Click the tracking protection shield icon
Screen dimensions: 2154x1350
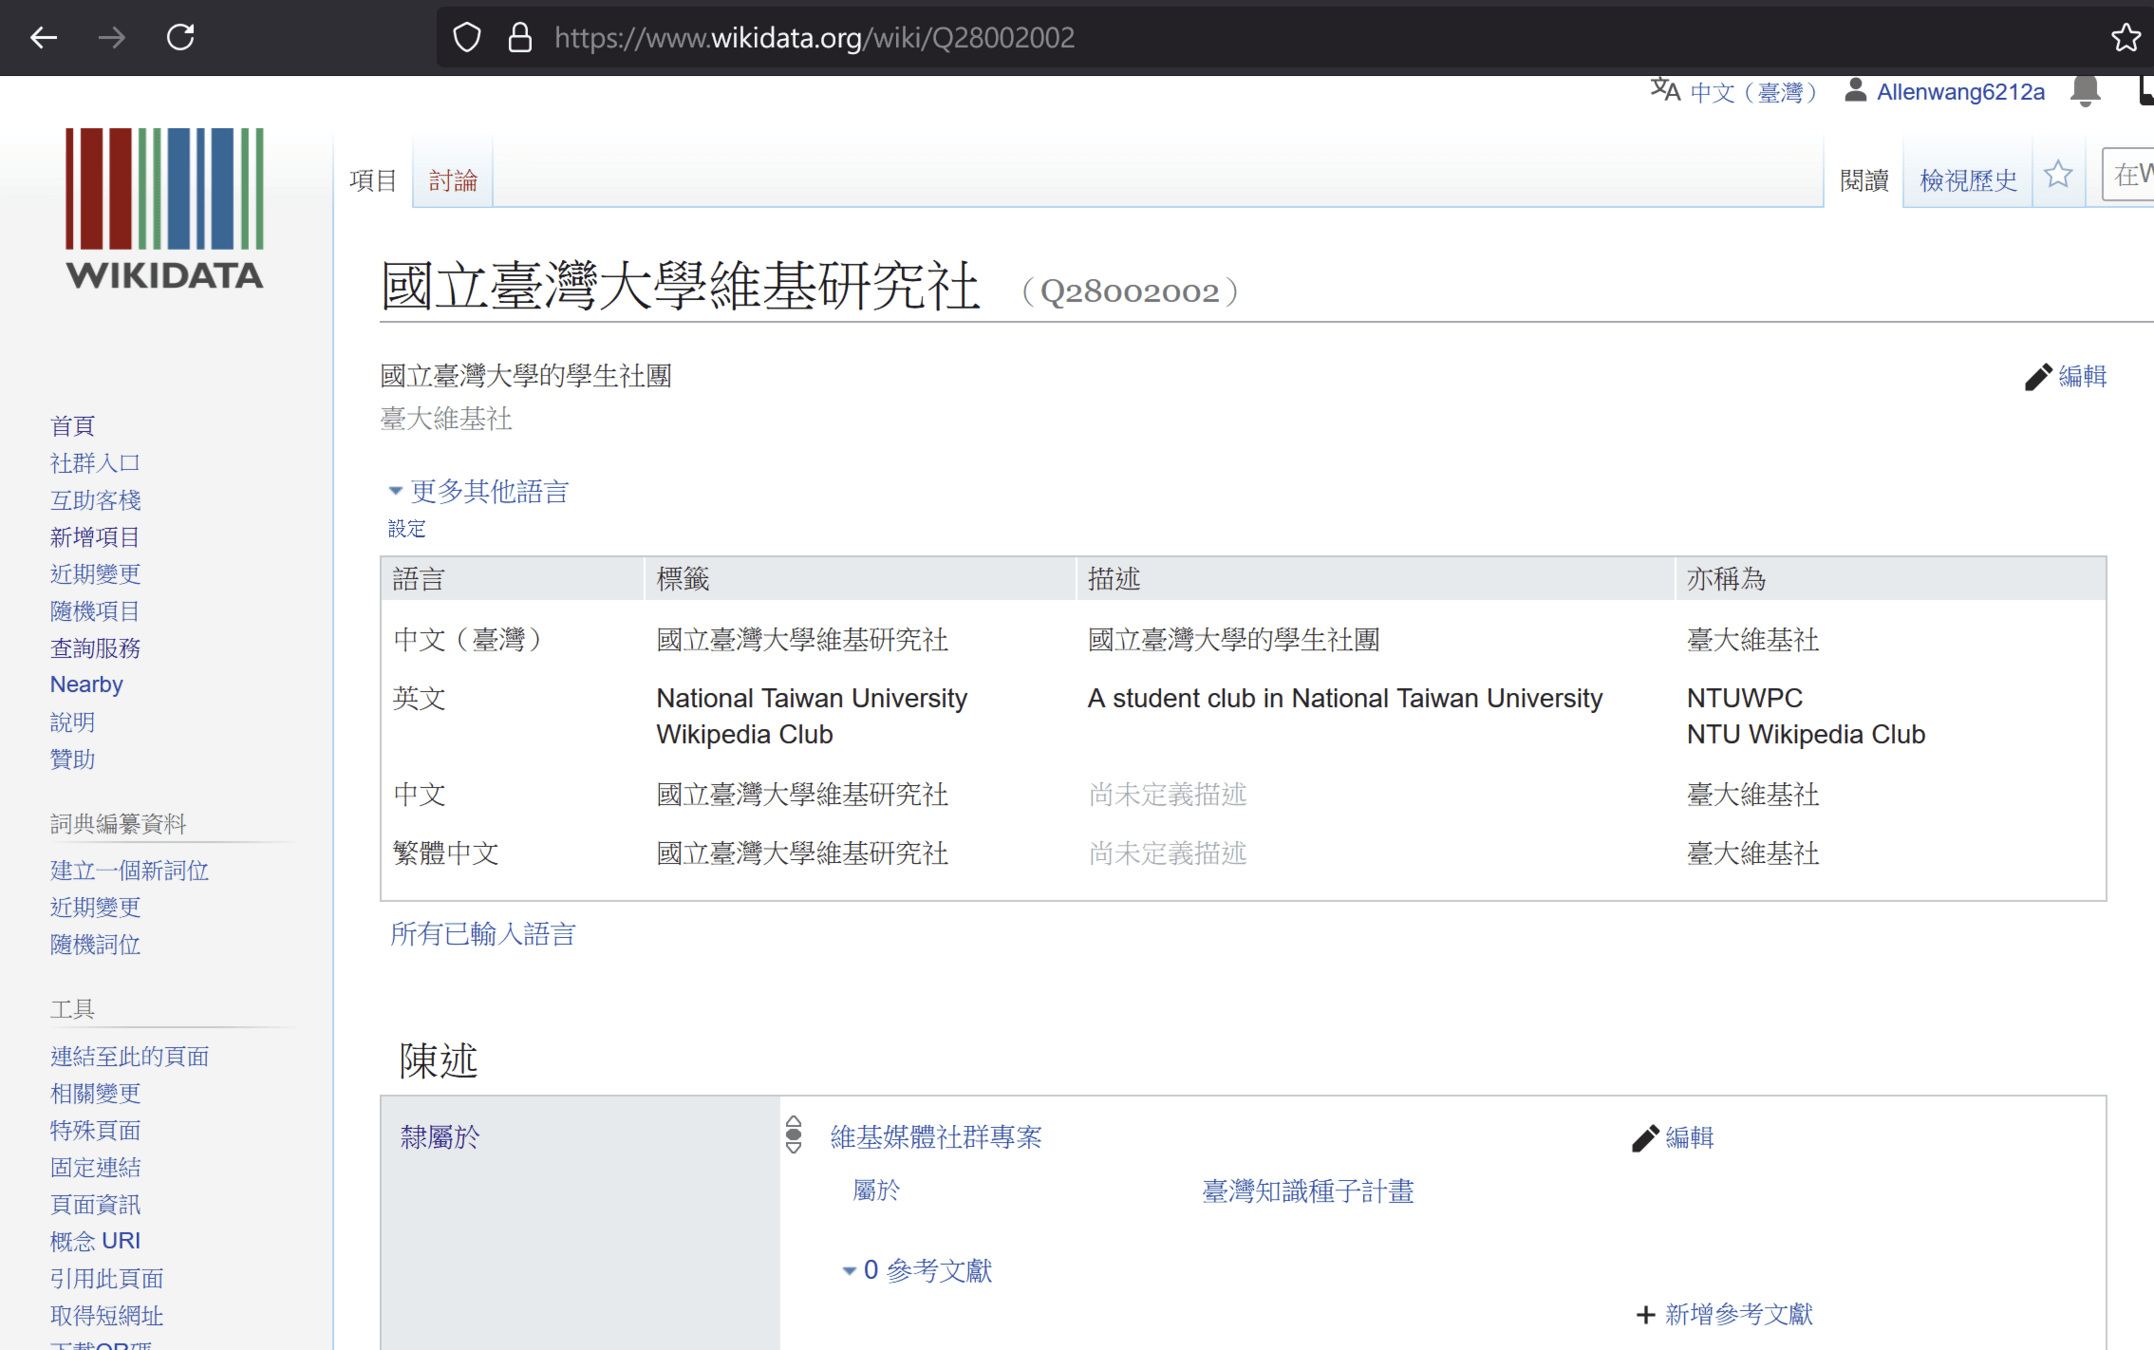(467, 38)
